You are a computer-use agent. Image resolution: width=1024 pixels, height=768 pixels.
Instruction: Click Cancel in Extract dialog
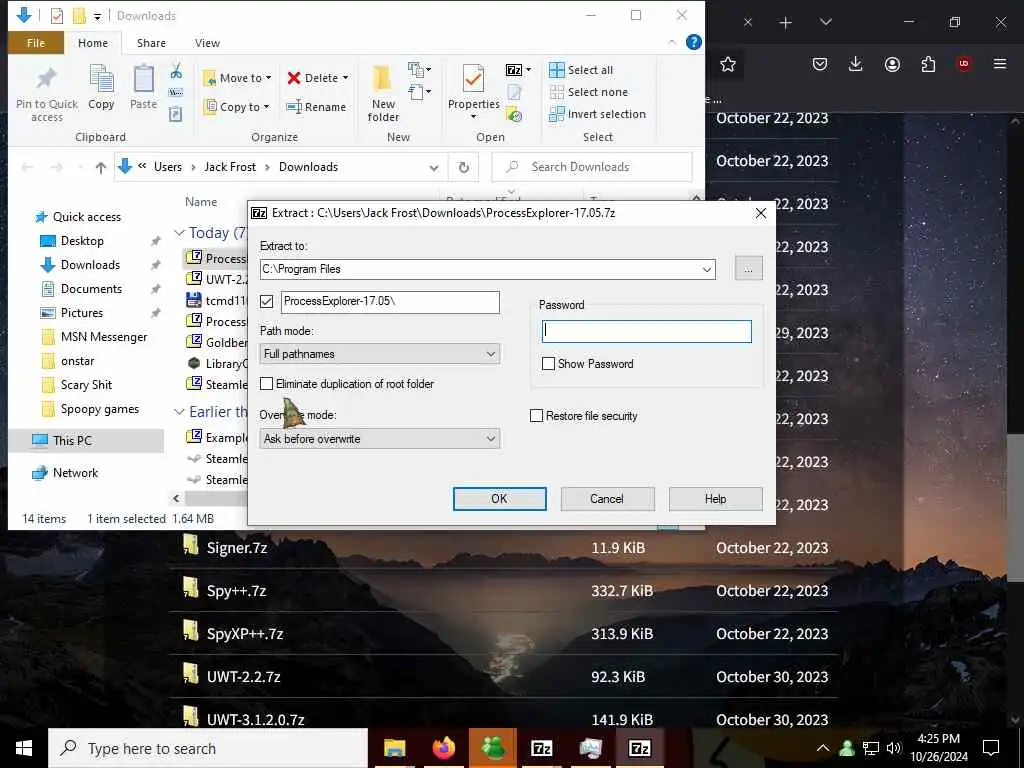click(x=607, y=499)
